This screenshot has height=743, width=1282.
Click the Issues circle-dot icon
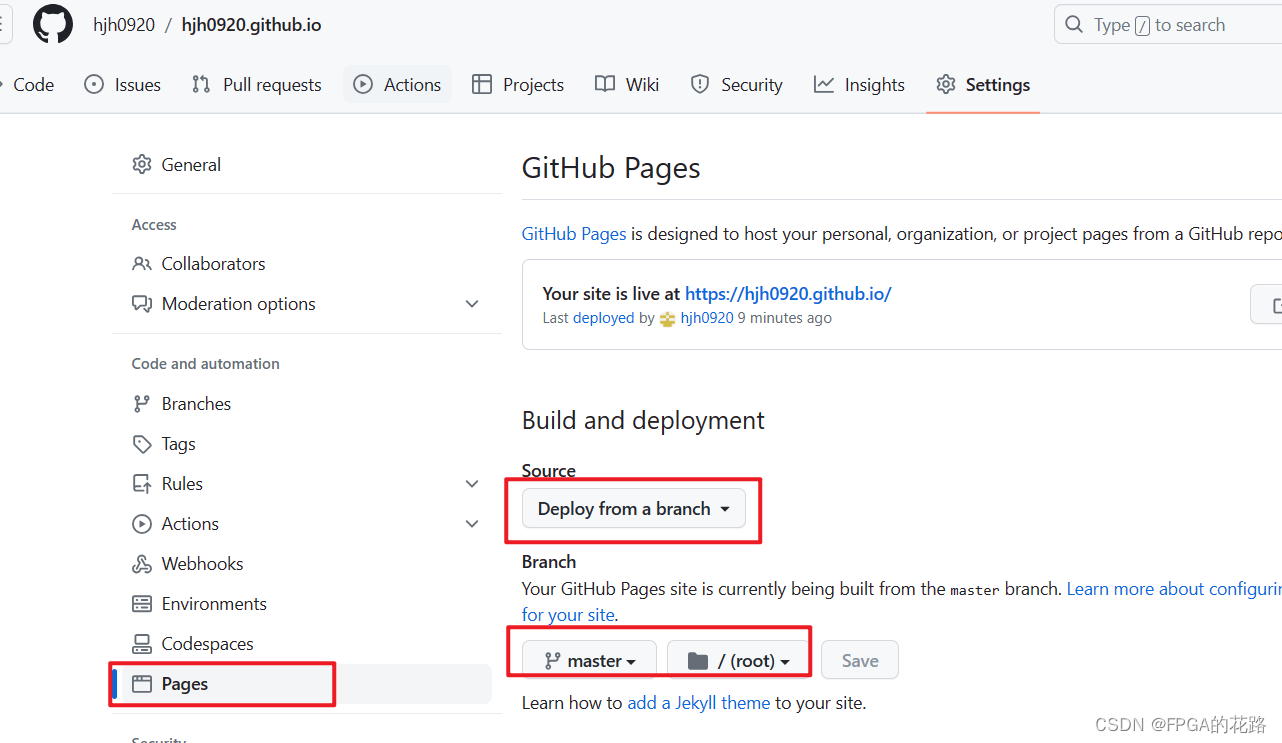(x=94, y=85)
